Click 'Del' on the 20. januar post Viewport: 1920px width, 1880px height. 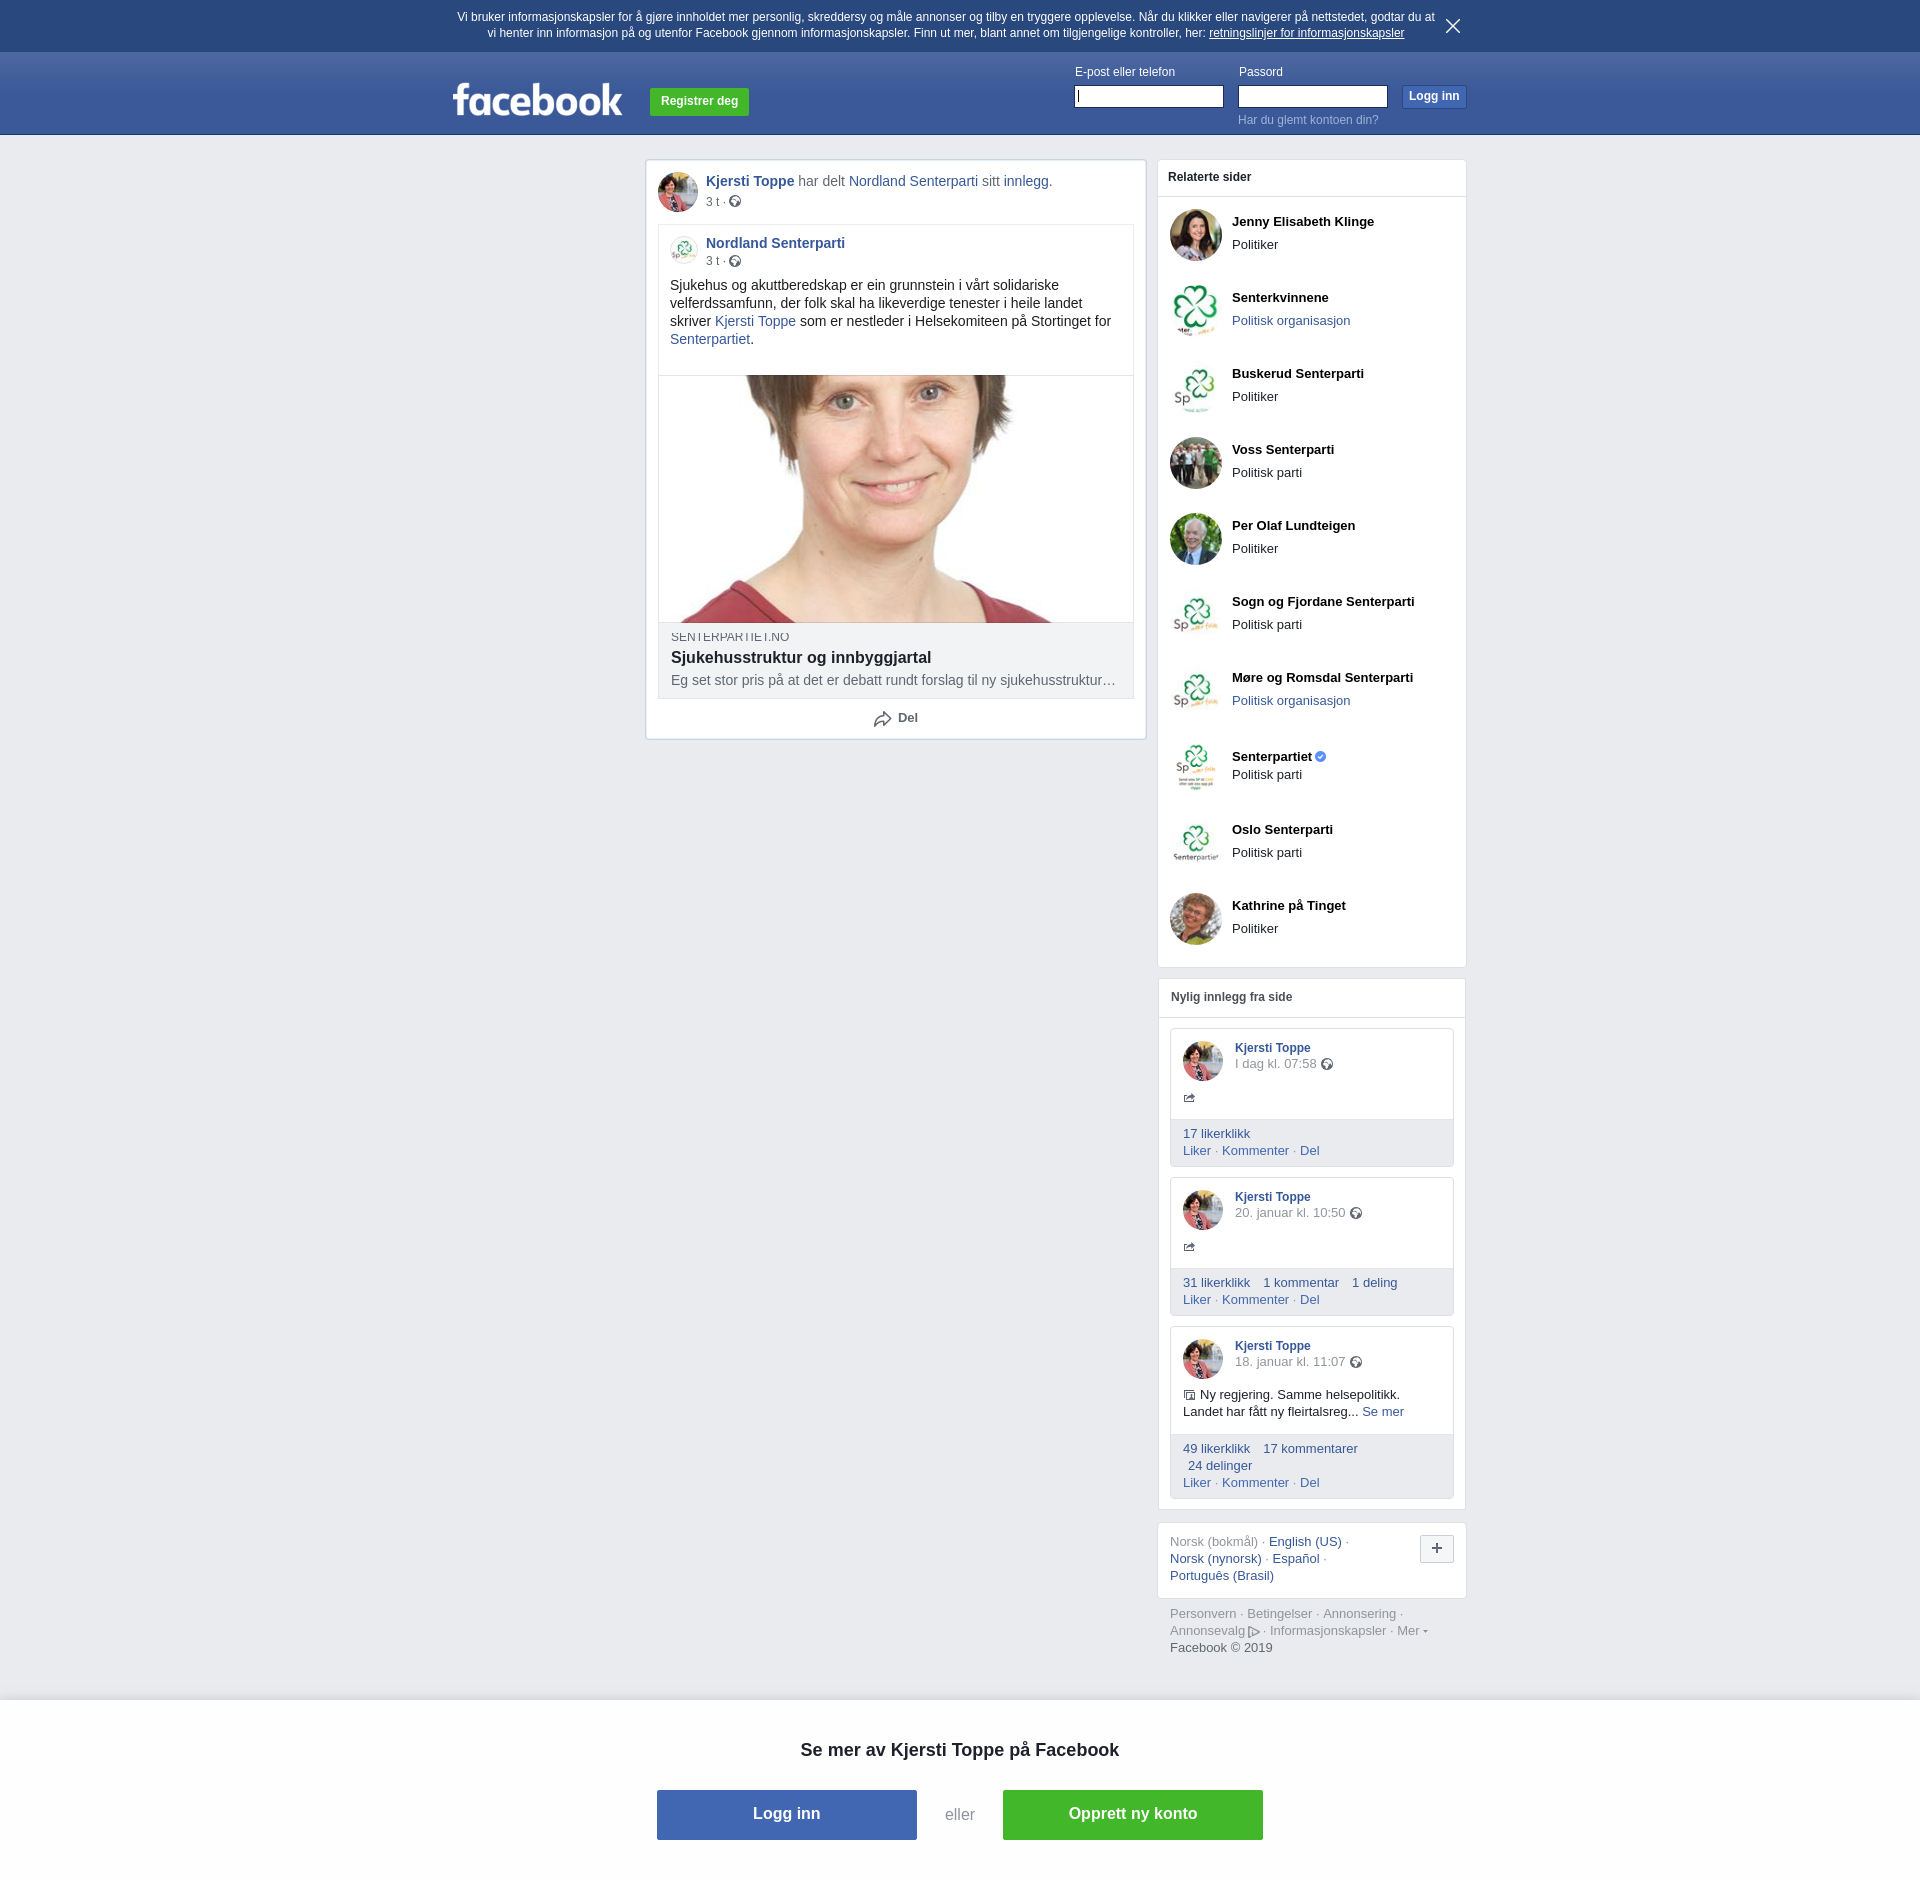1310,1300
